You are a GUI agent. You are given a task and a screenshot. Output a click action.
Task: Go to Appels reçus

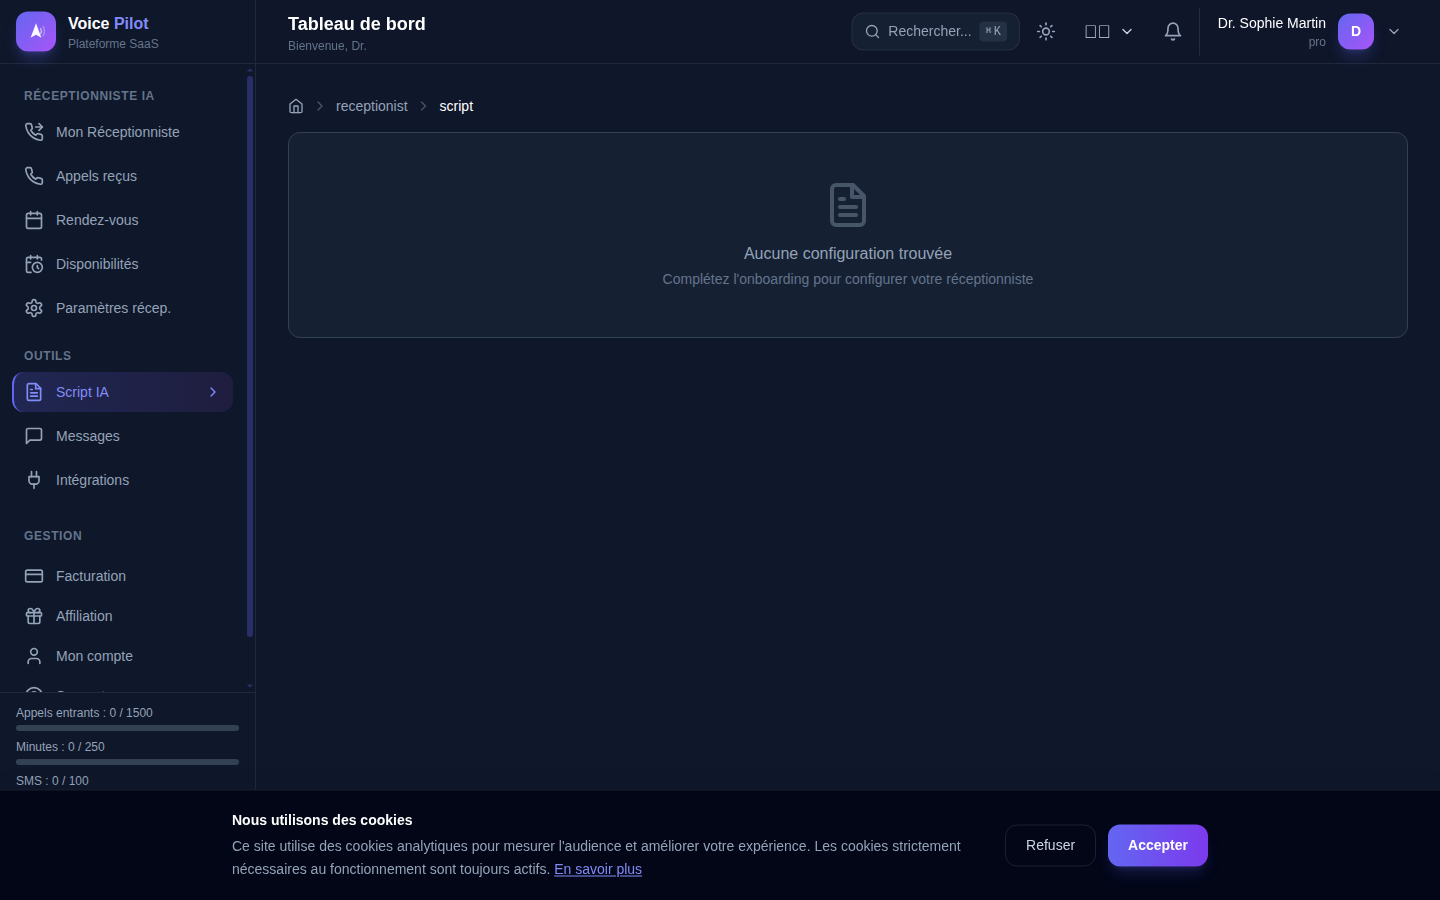(x=122, y=176)
